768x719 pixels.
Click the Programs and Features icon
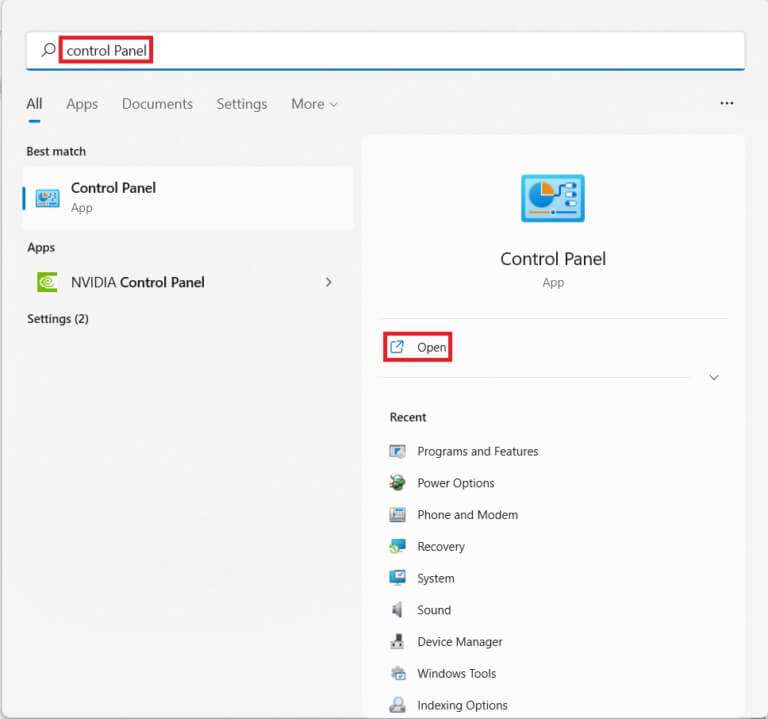click(397, 451)
